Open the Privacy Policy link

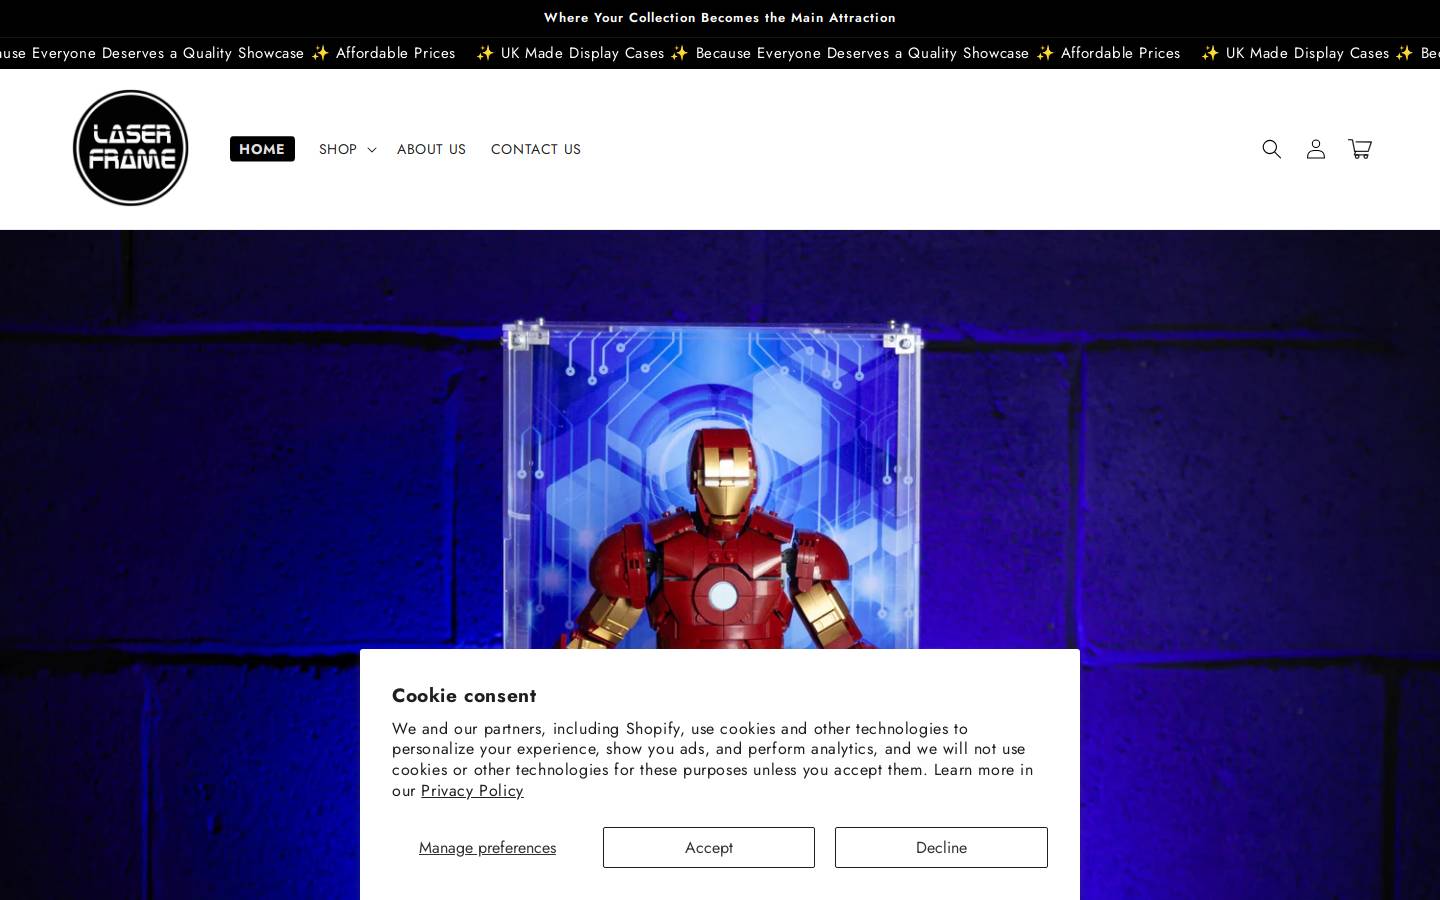tap(472, 790)
